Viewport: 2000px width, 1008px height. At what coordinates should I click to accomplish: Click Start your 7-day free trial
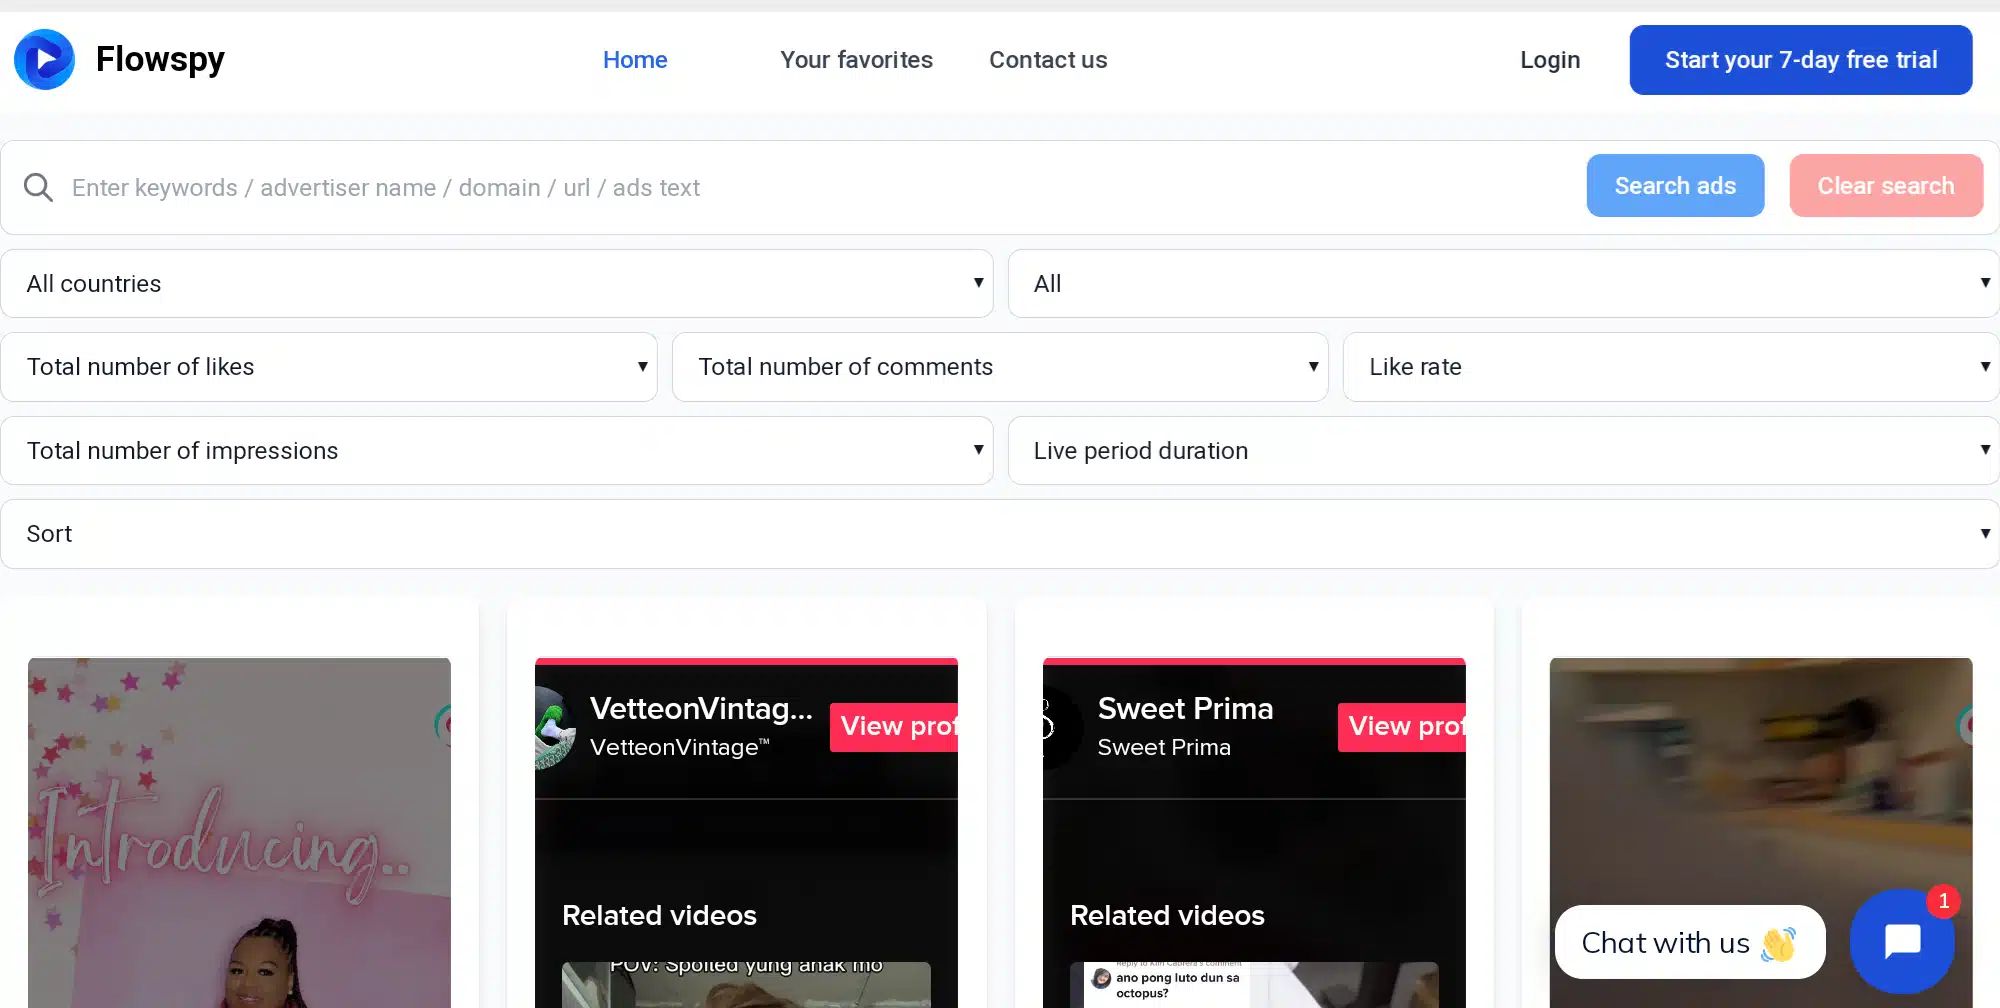[x=1800, y=59]
